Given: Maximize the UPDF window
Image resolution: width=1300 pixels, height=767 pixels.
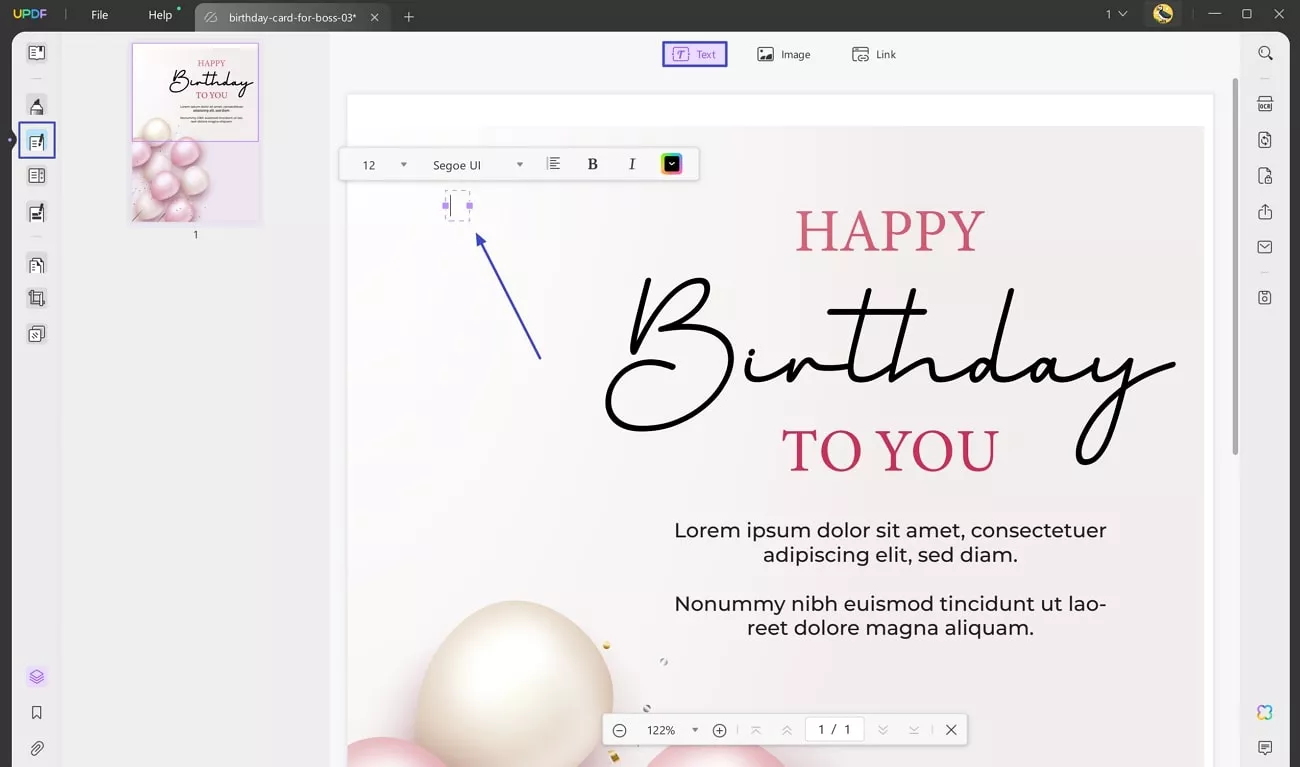Looking at the screenshot, I should click(1246, 14).
